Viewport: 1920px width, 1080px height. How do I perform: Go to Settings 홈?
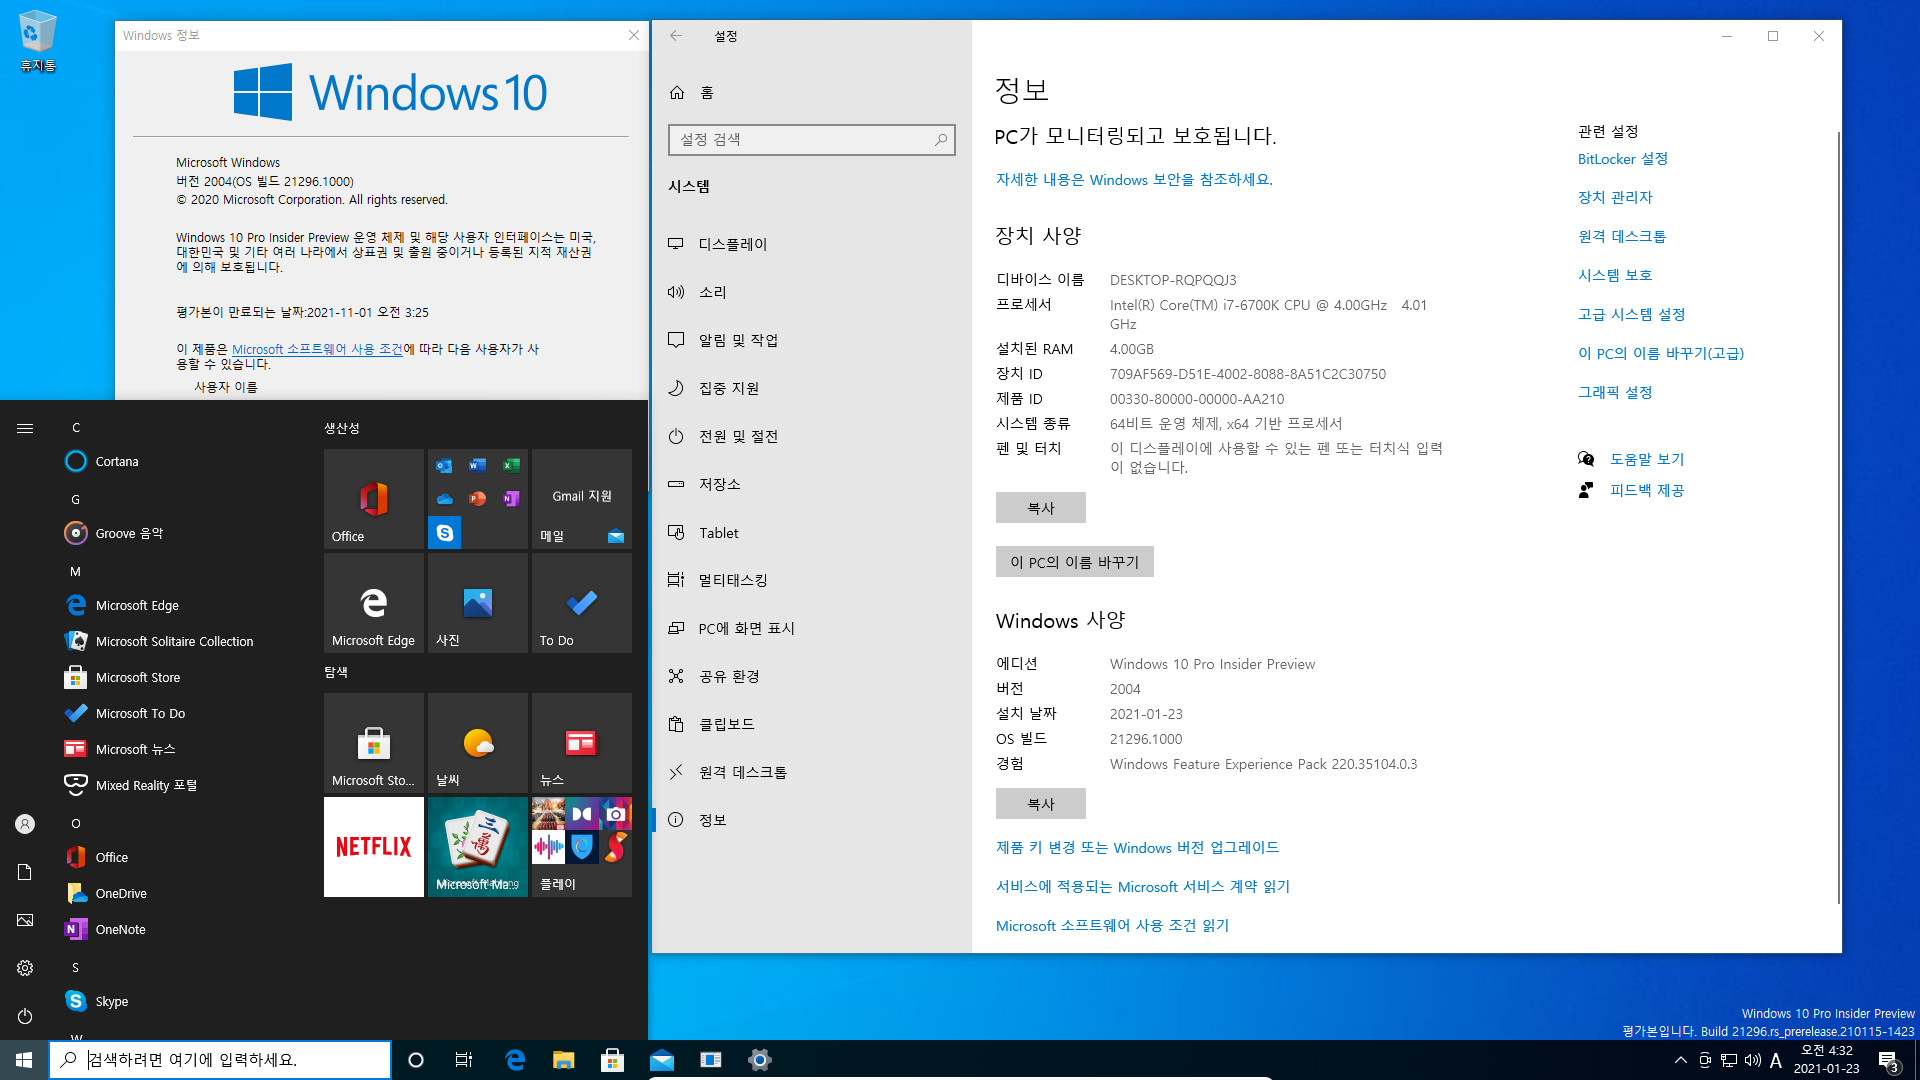coord(810,92)
